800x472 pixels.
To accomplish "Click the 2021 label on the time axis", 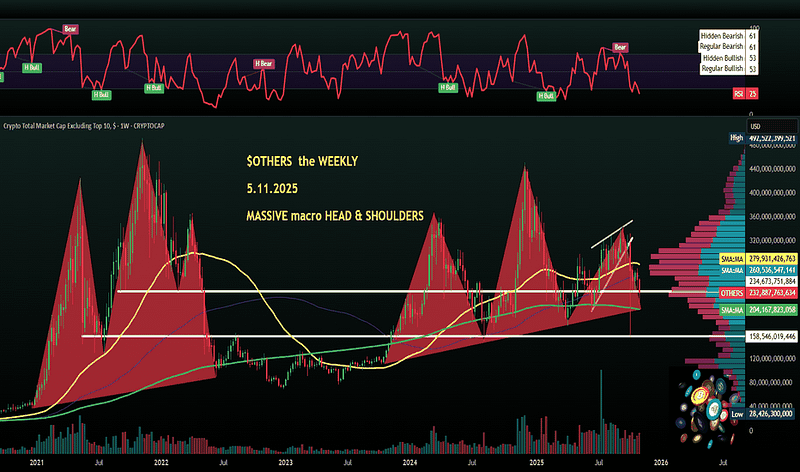I will (37, 463).
